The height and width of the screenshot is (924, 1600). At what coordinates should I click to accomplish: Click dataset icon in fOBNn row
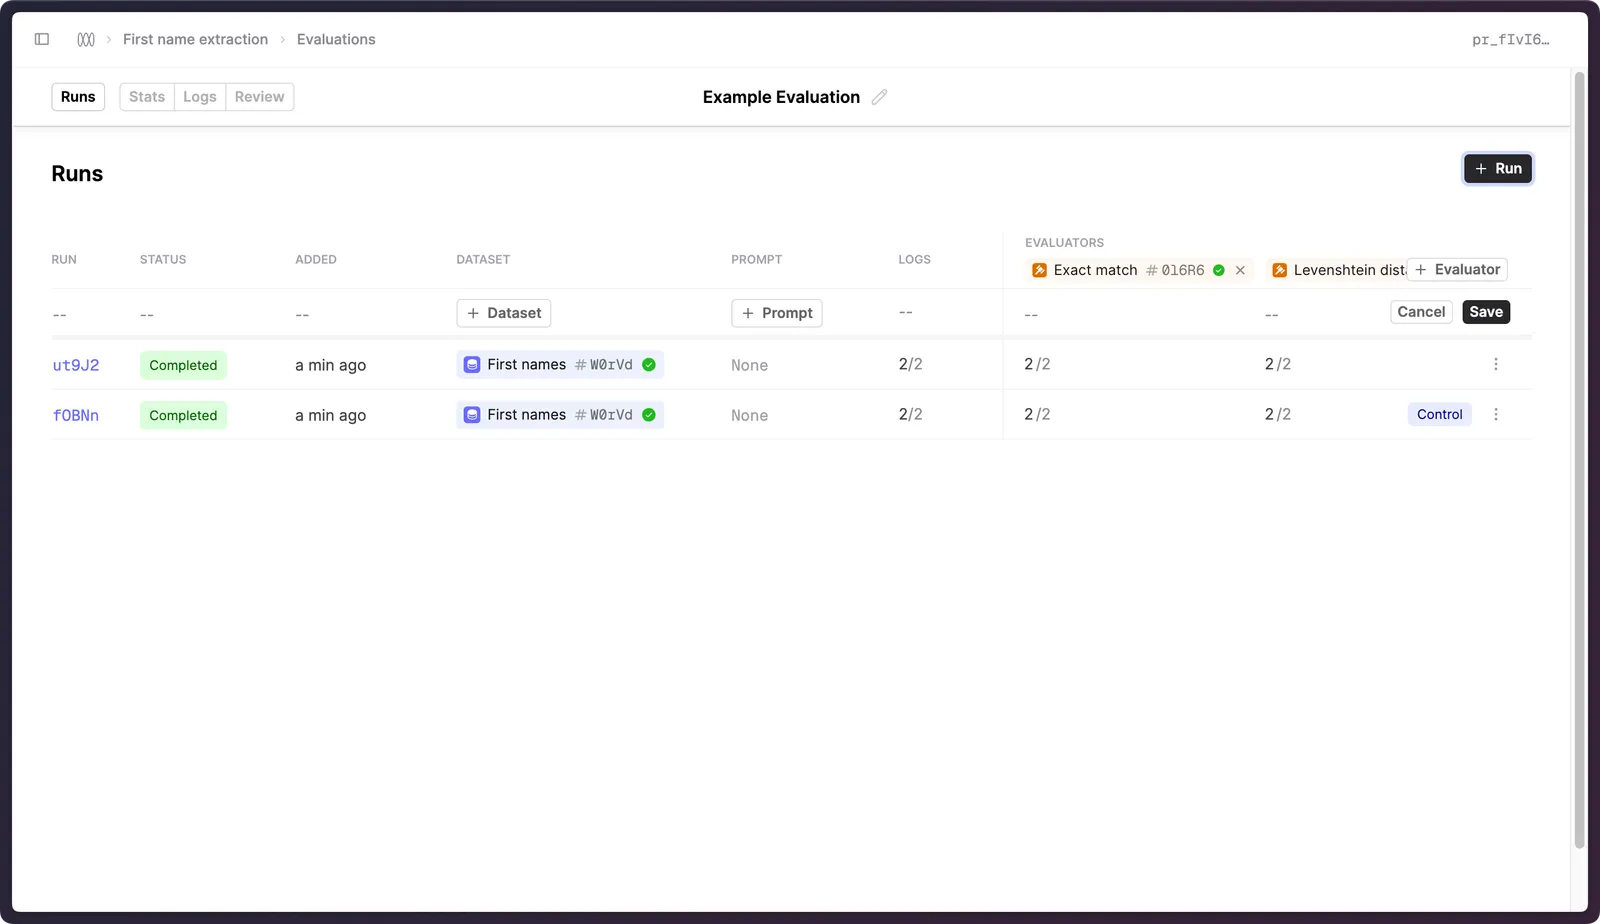point(472,415)
